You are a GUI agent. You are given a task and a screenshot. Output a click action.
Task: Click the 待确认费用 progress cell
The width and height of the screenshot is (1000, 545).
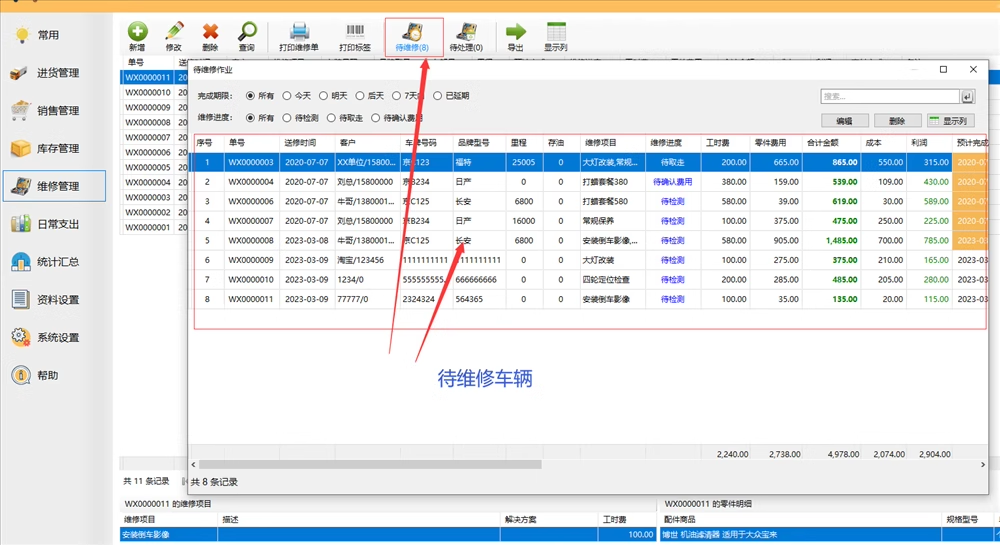point(673,182)
